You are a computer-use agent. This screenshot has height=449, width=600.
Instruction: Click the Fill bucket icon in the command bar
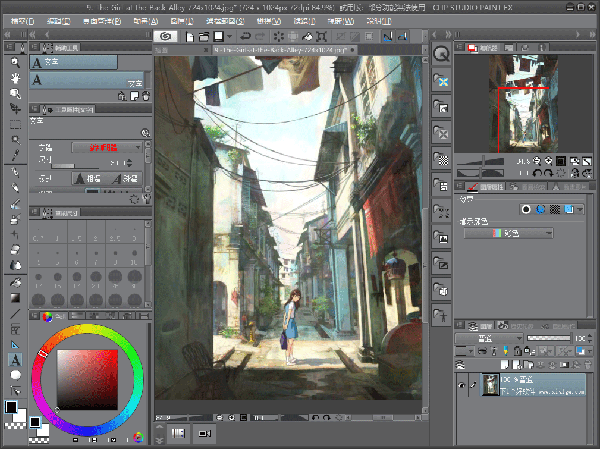pos(307,37)
